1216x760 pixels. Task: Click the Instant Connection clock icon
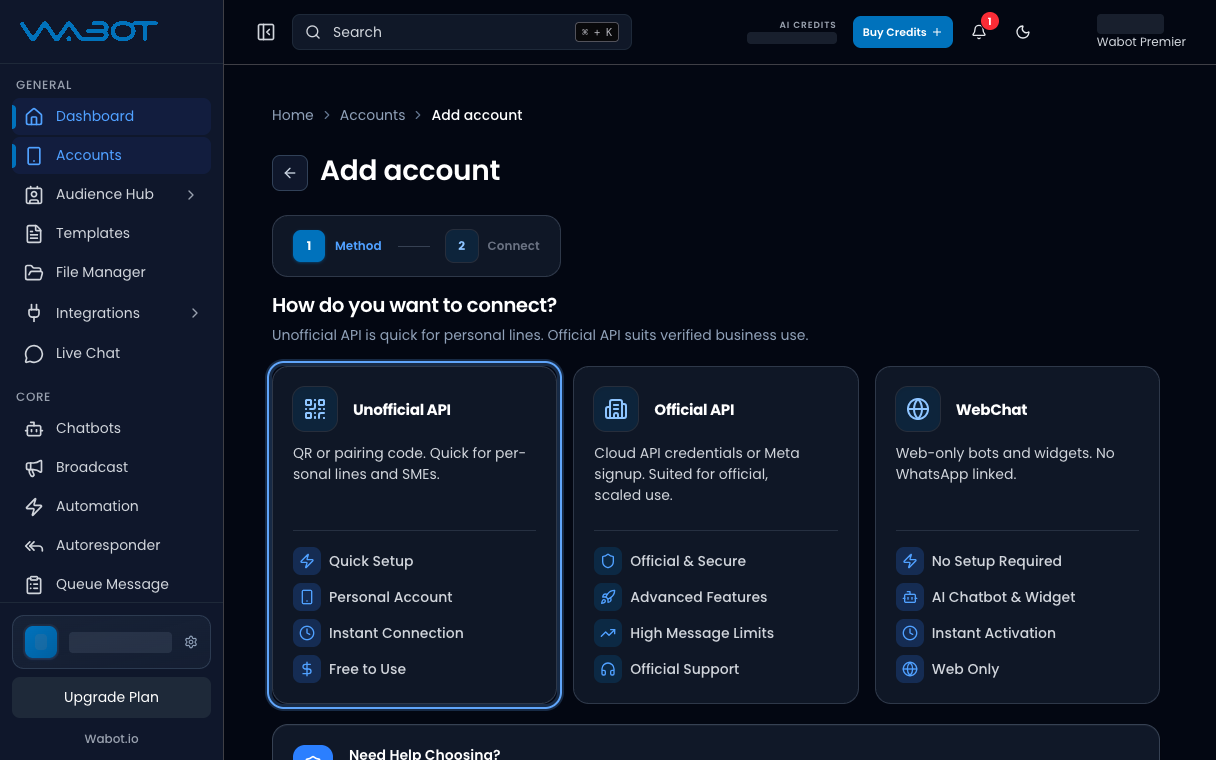coord(307,633)
